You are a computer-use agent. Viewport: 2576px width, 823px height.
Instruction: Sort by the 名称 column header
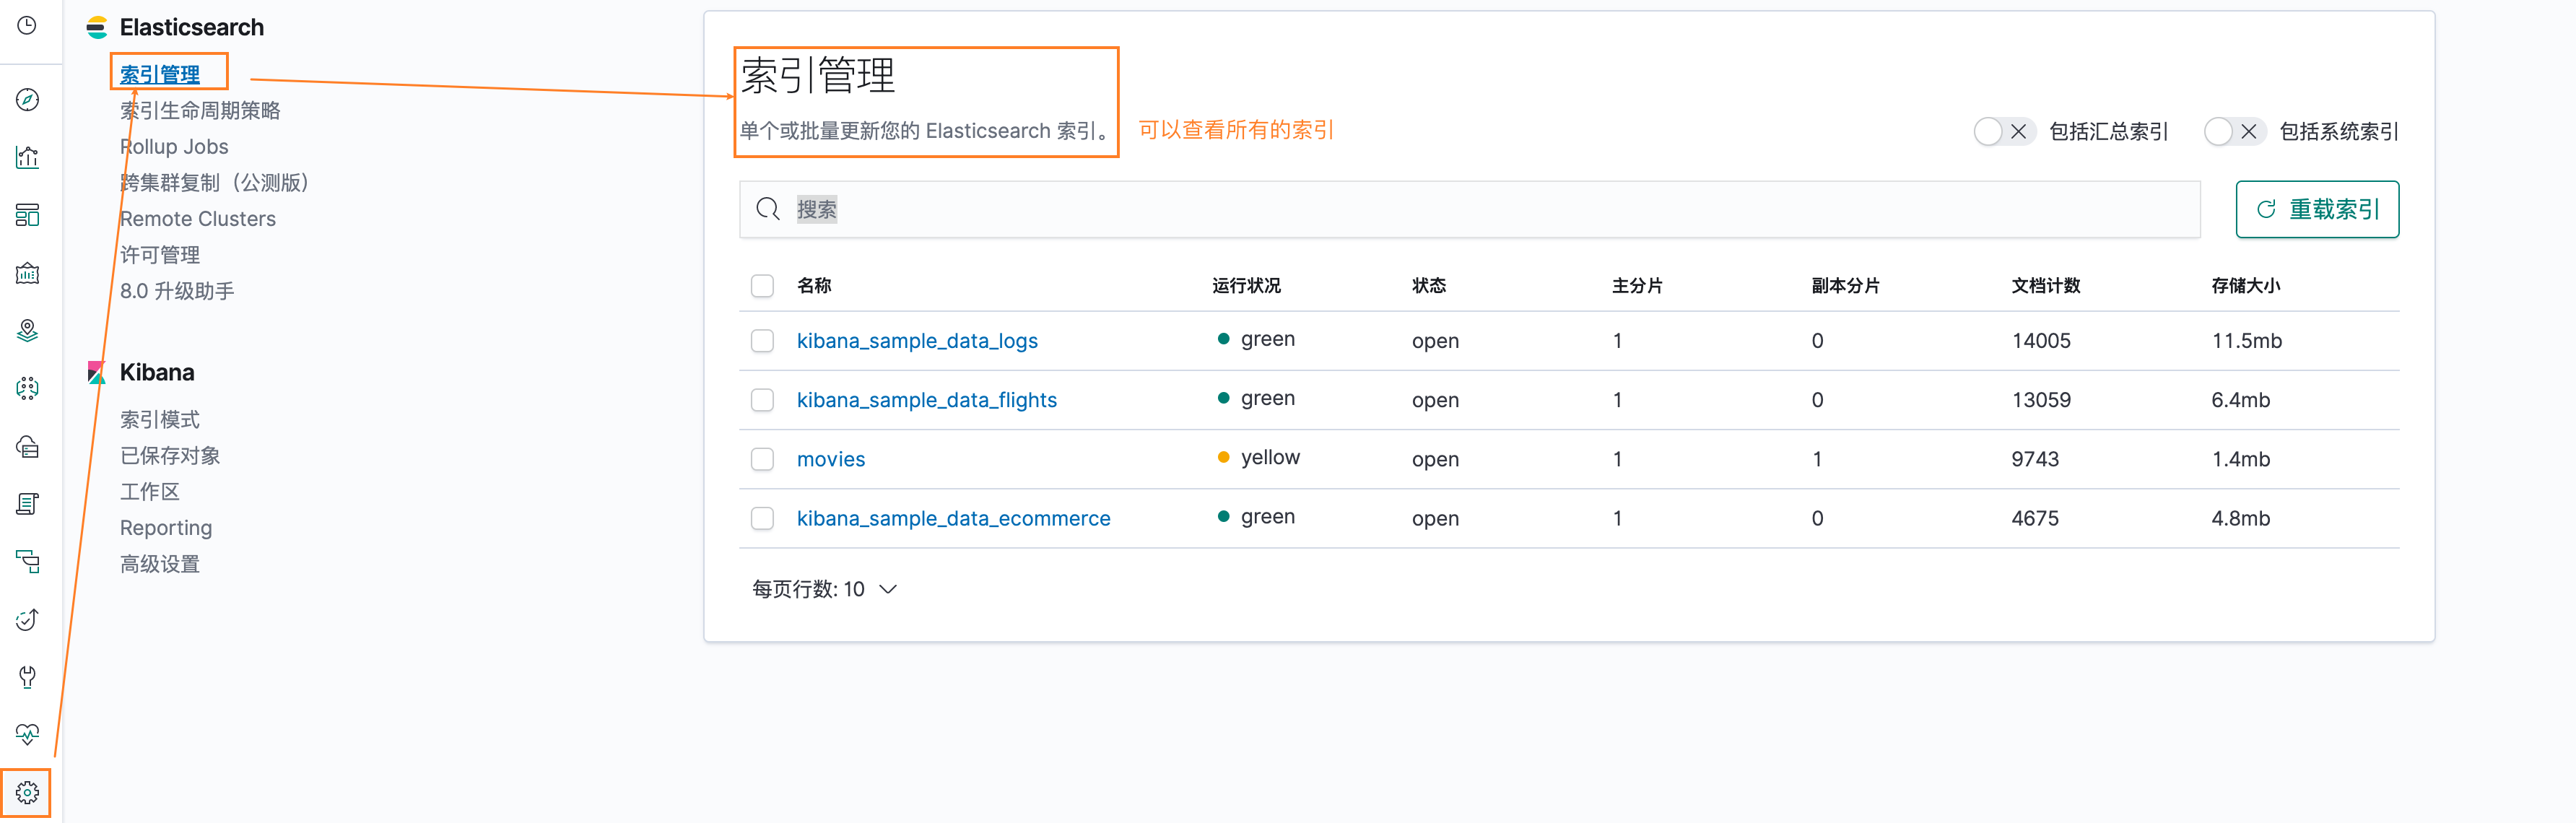point(814,286)
